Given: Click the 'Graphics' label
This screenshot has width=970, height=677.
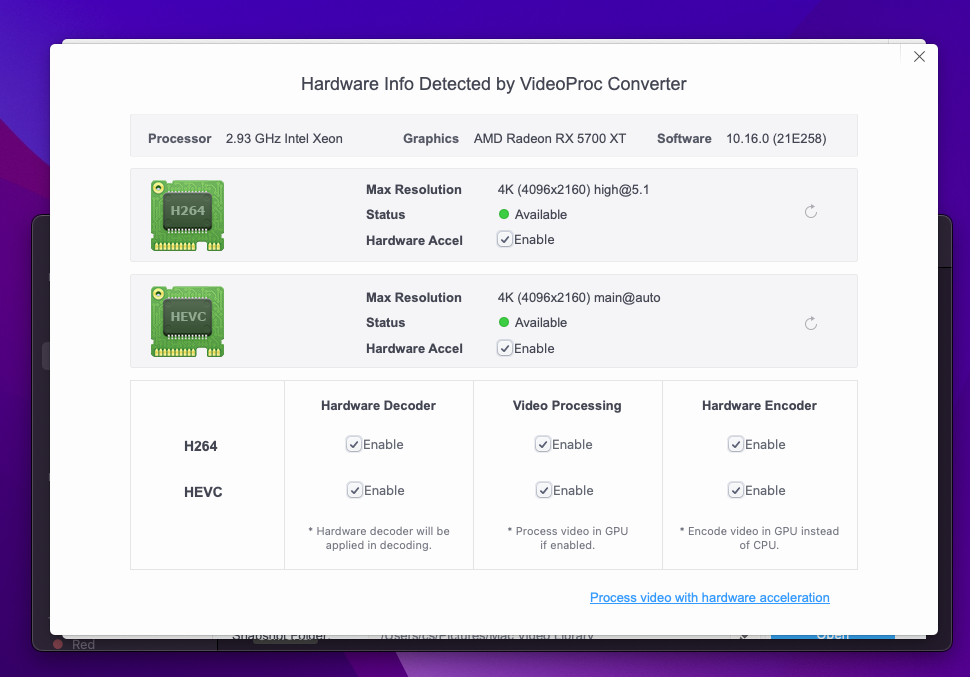Looking at the screenshot, I should (x=431, y=139).
